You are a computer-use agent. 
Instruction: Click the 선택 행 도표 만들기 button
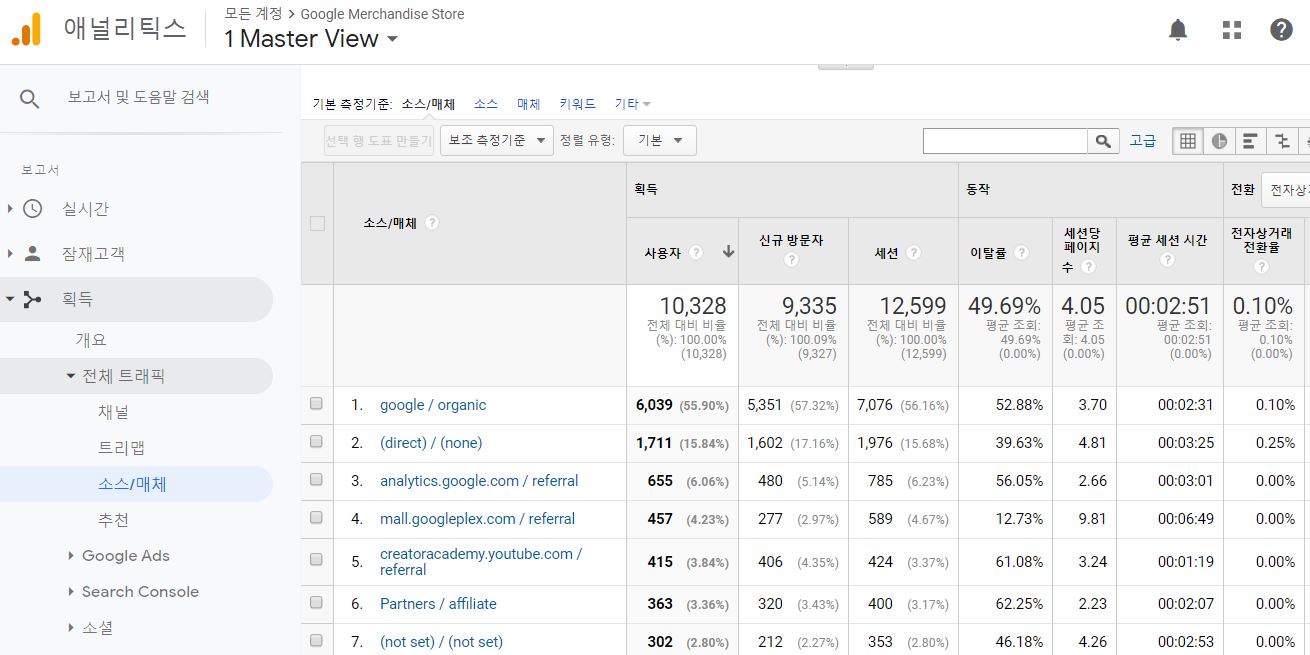coord(379,141)
